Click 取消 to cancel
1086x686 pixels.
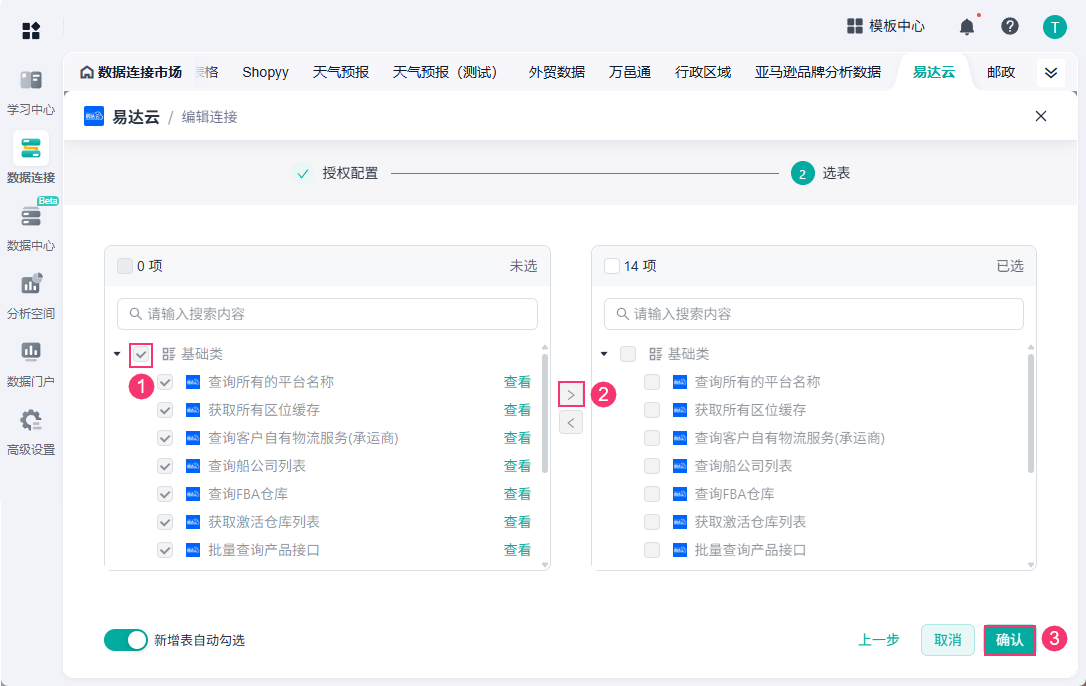tap(947, 640)
